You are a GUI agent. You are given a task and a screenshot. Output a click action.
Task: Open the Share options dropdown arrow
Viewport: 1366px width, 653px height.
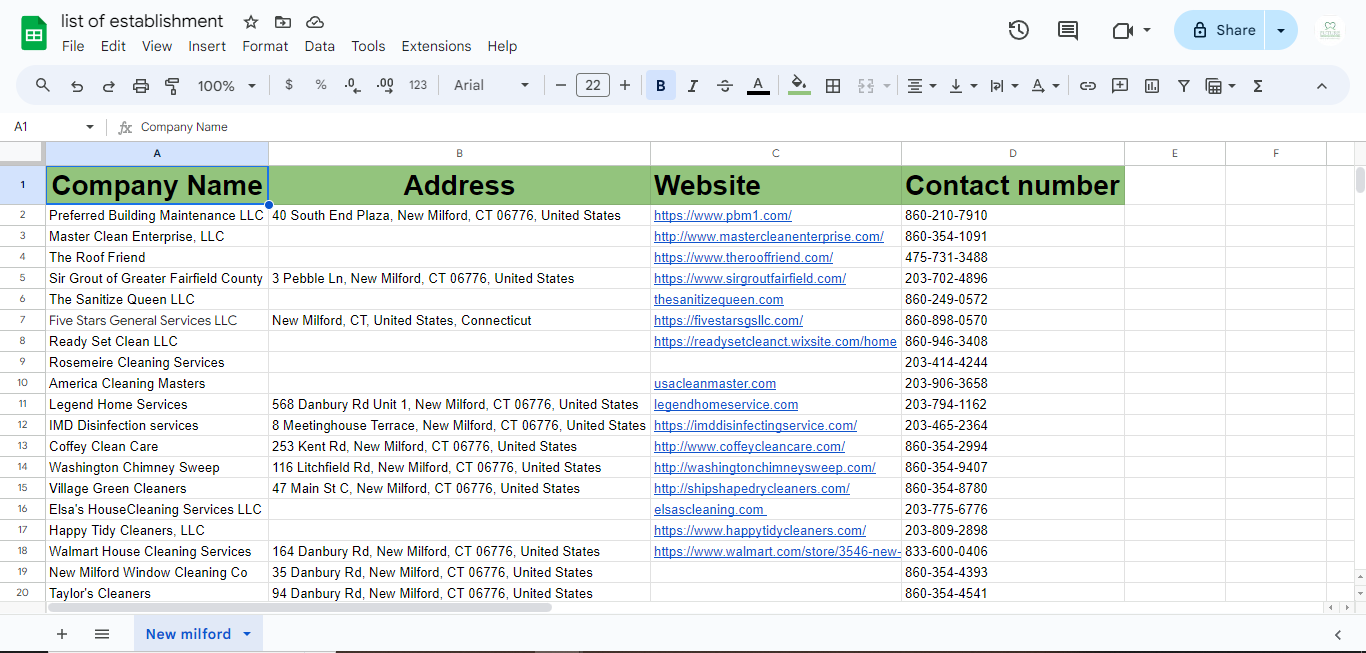pyautogui.click(x=1281, y=30)
